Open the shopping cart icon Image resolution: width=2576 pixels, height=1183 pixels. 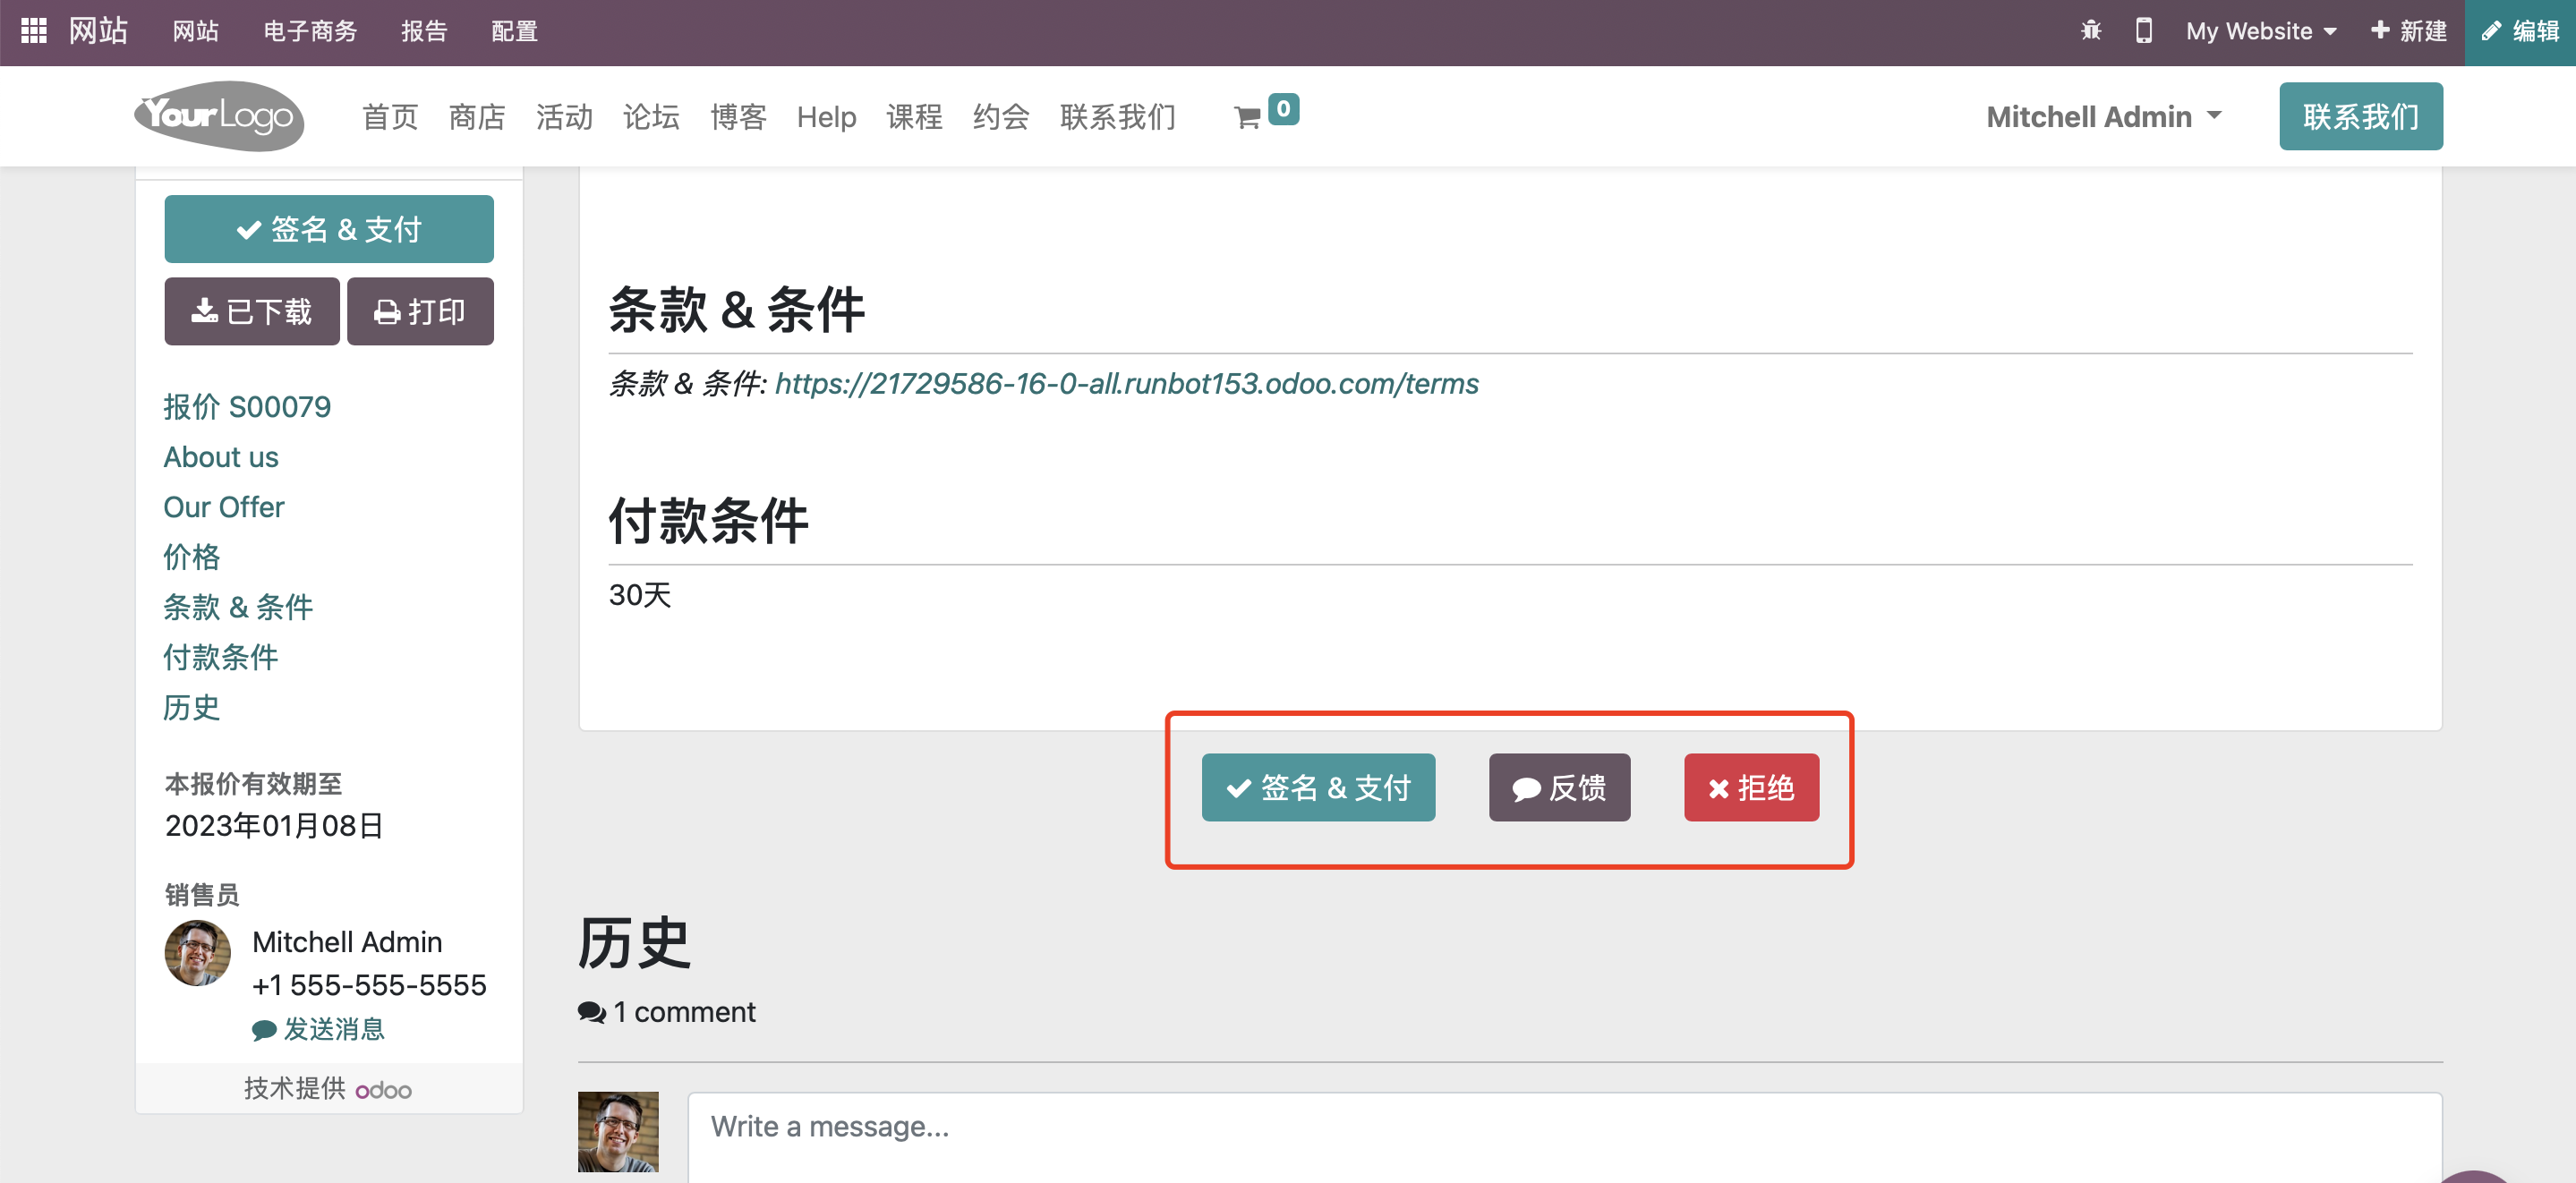coord(1247,118)
